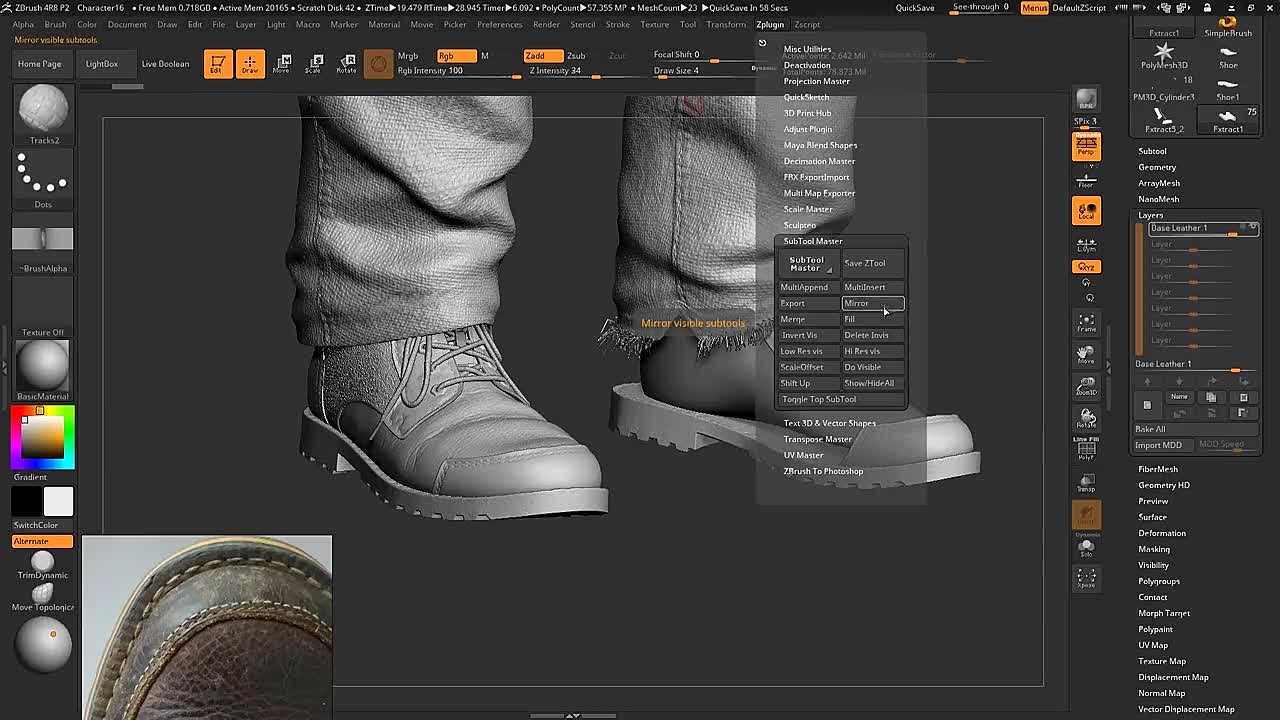Click the Zoom3D navigation icon

pyautogui.click(x=1086, y=387)
